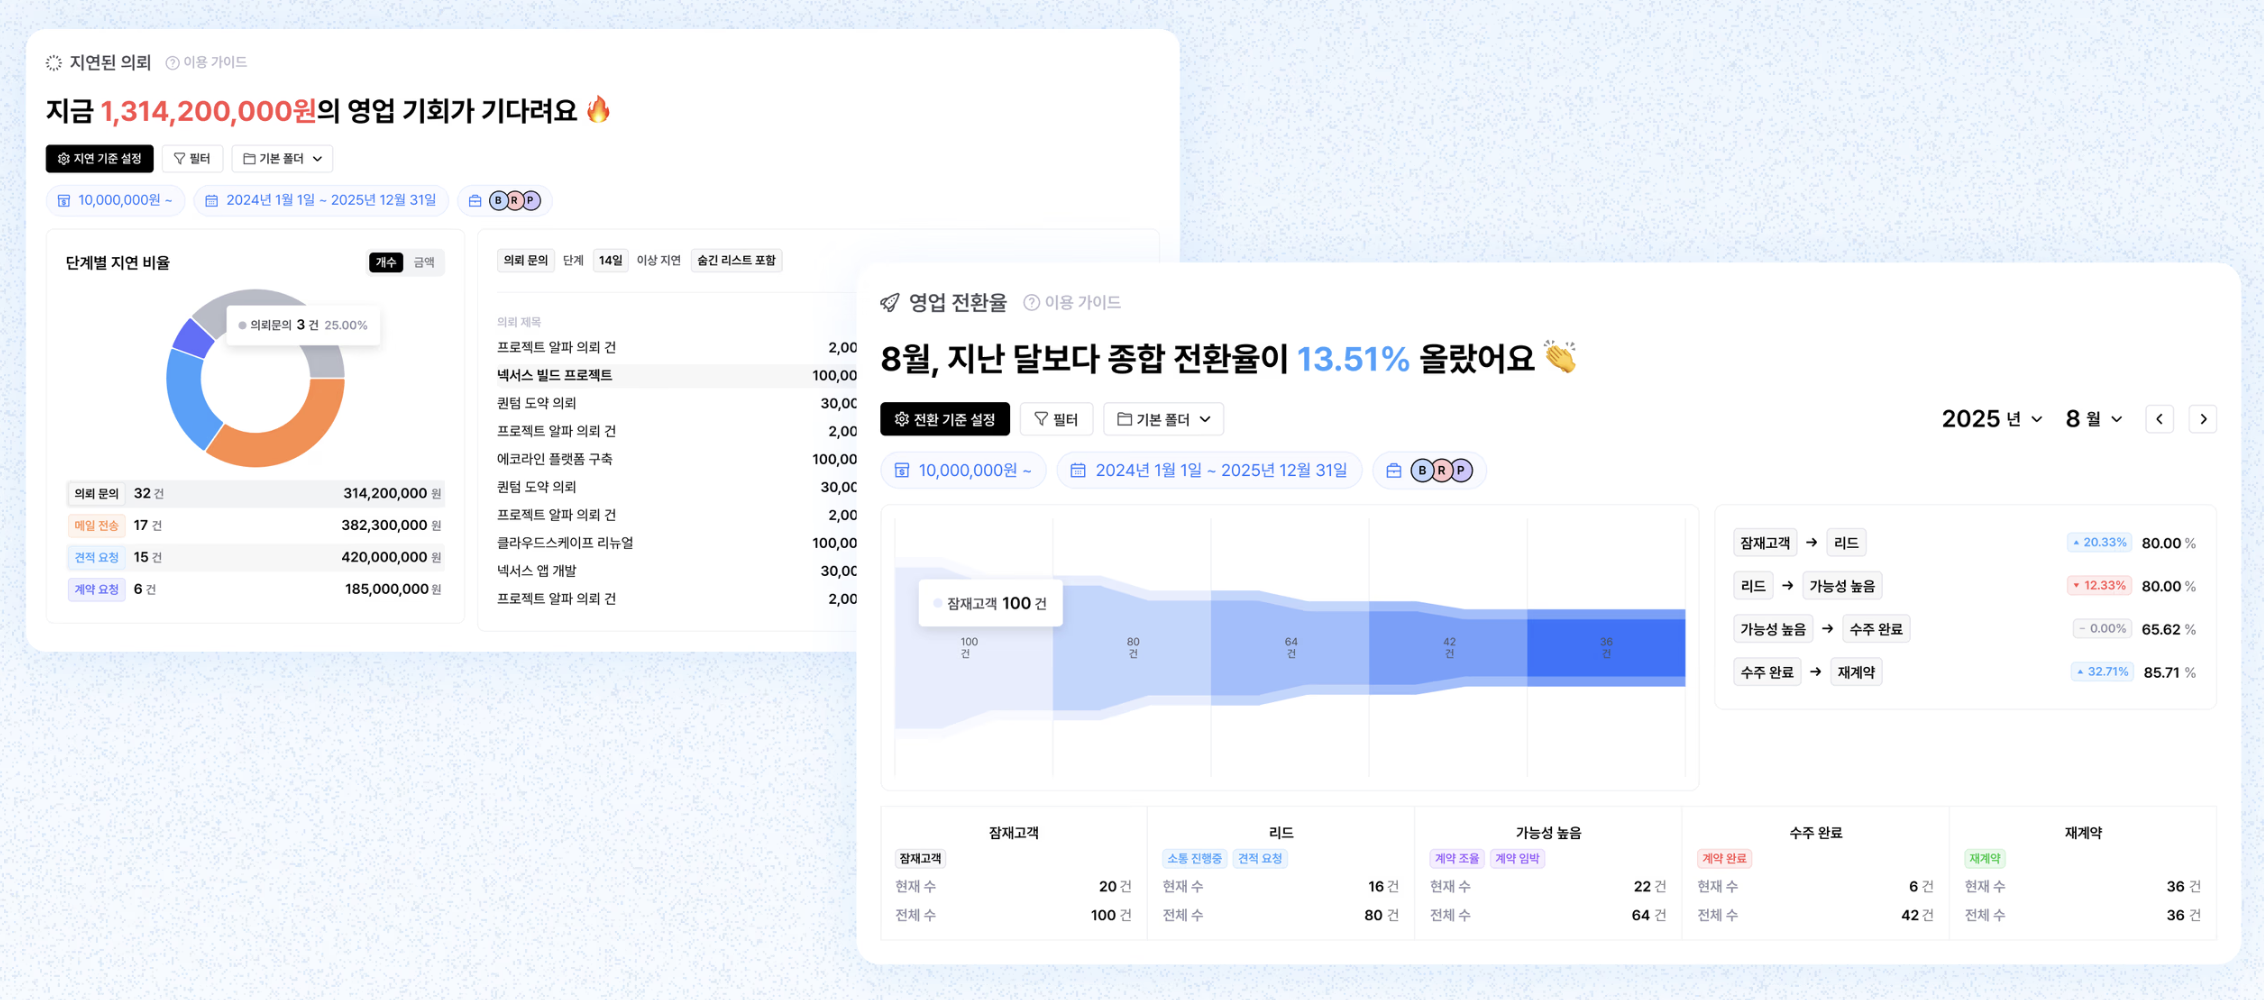Expand the 8 월 month dropdown
Image resolution: width=2264 pixels, height=1000 pixels.
(2093, 419)
